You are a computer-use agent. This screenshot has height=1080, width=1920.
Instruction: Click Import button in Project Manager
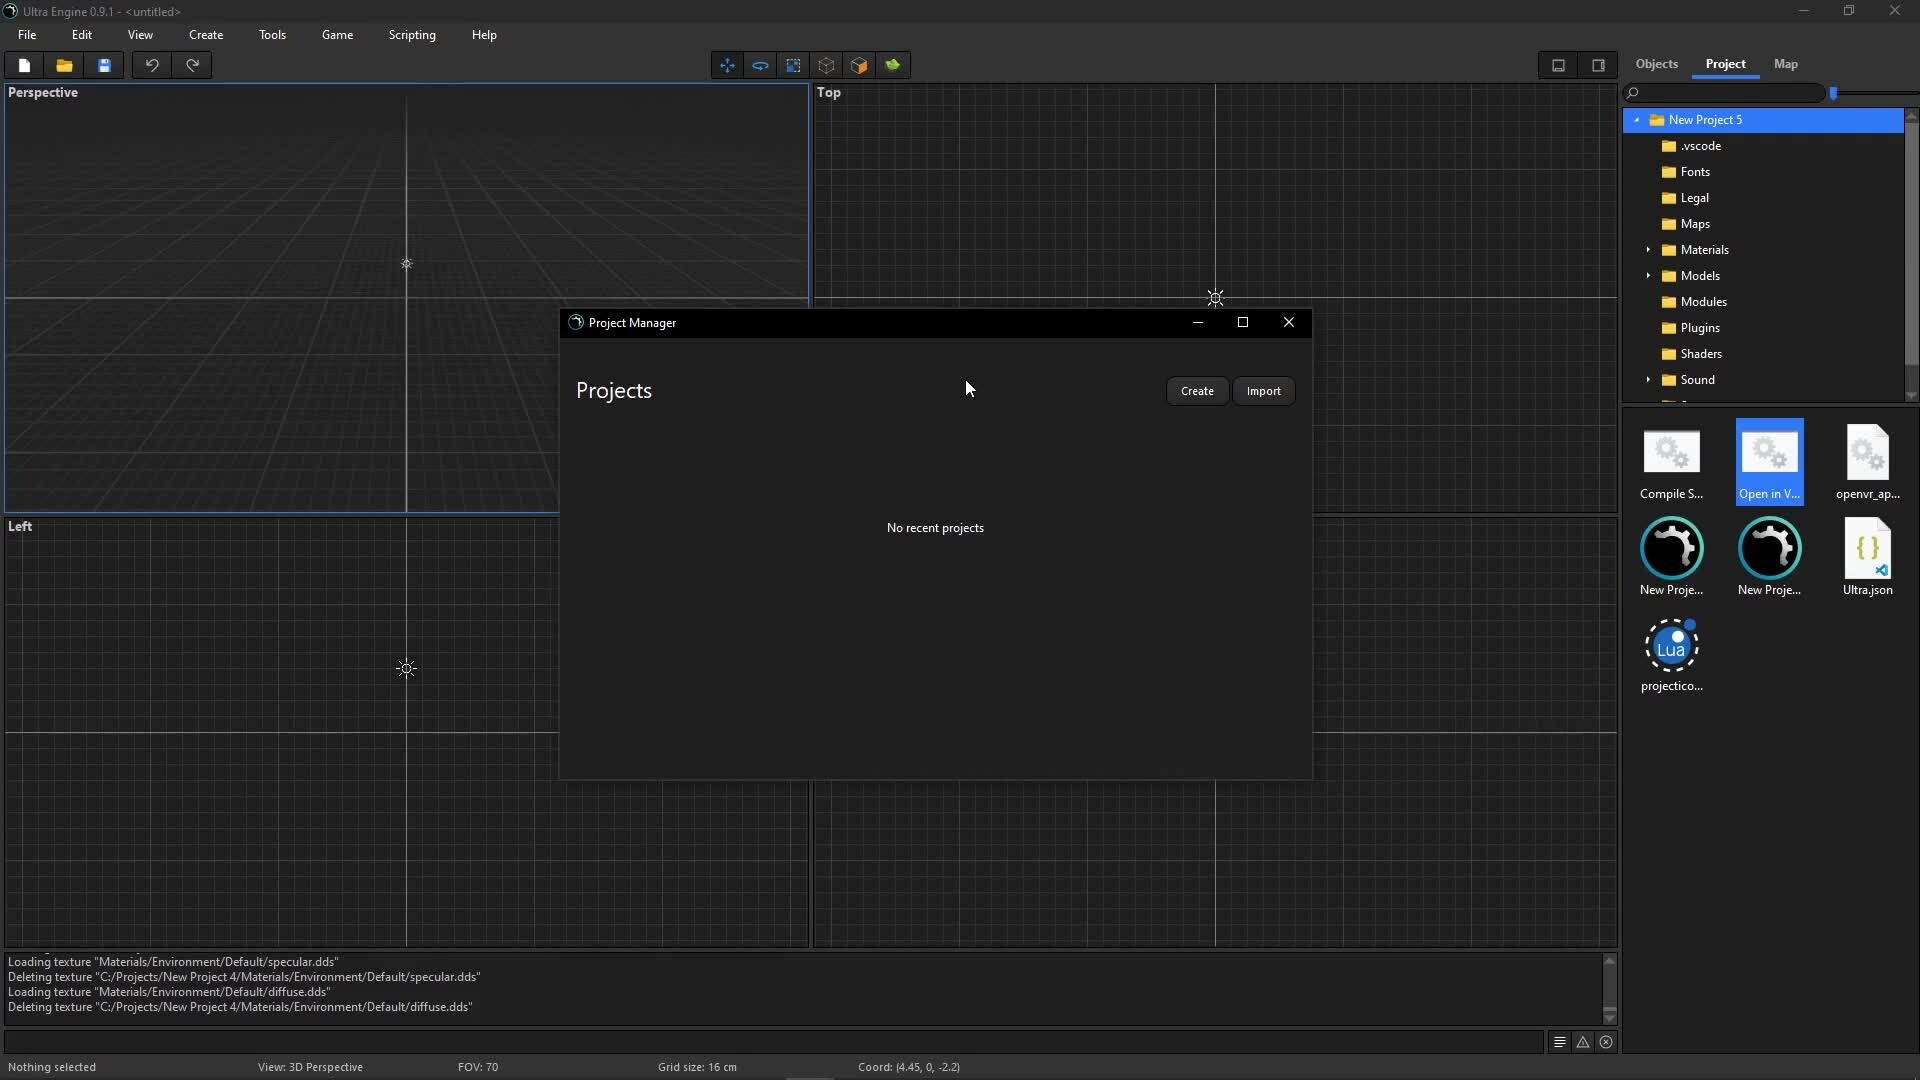tap(1263, 391)
